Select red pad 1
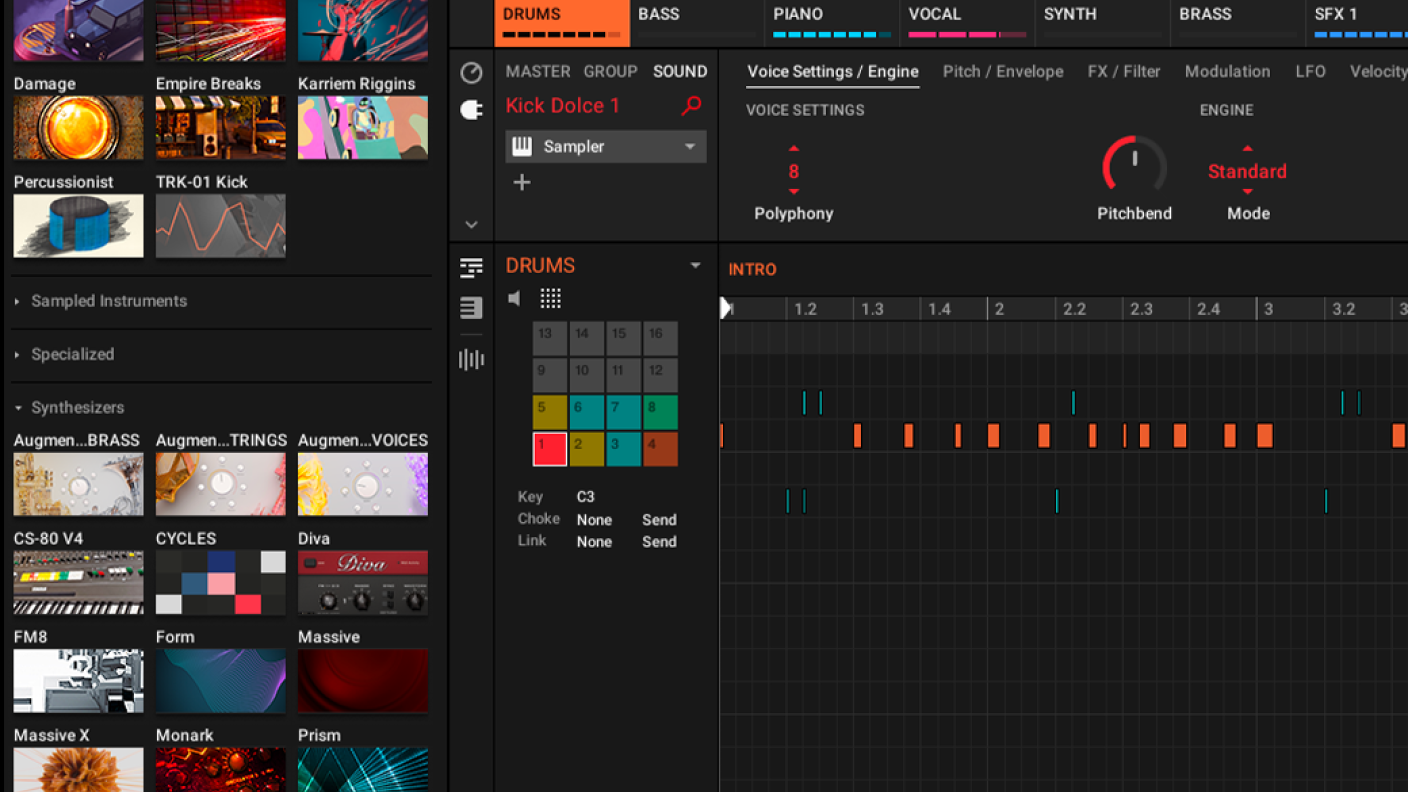 coord(549,449)
